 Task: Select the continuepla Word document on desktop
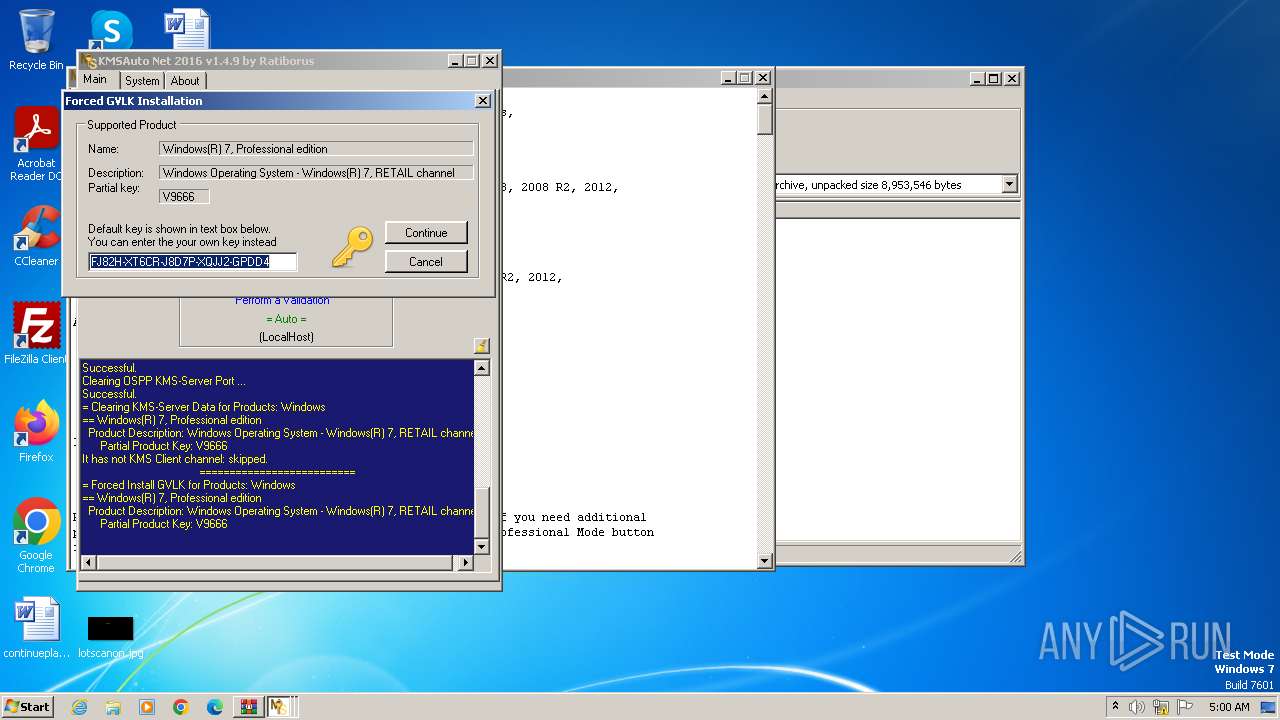[36, 628]
